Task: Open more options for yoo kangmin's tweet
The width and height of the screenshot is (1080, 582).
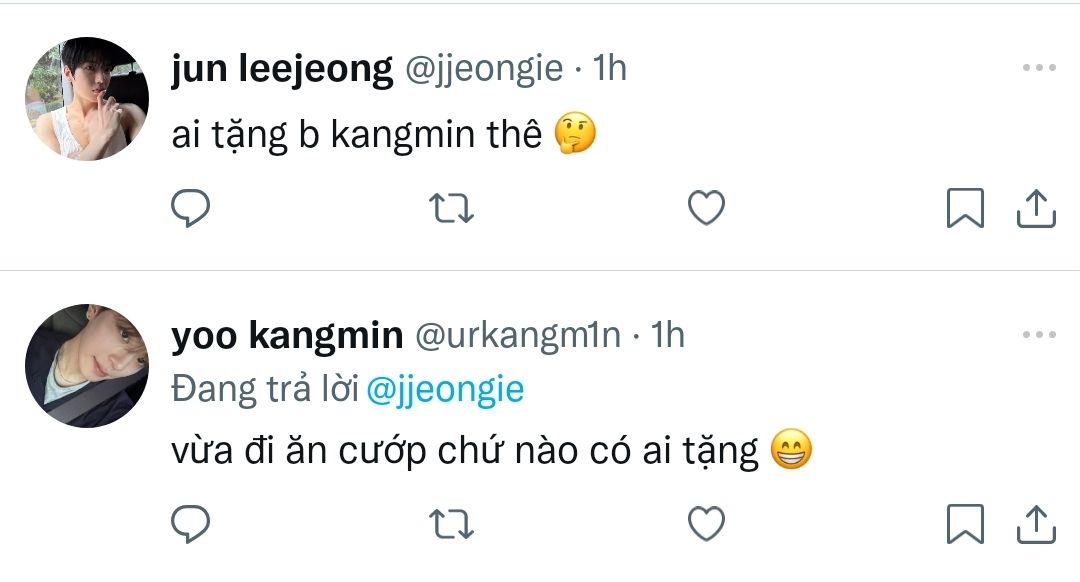Action: pyautogui.click(x=1039, y=335)
